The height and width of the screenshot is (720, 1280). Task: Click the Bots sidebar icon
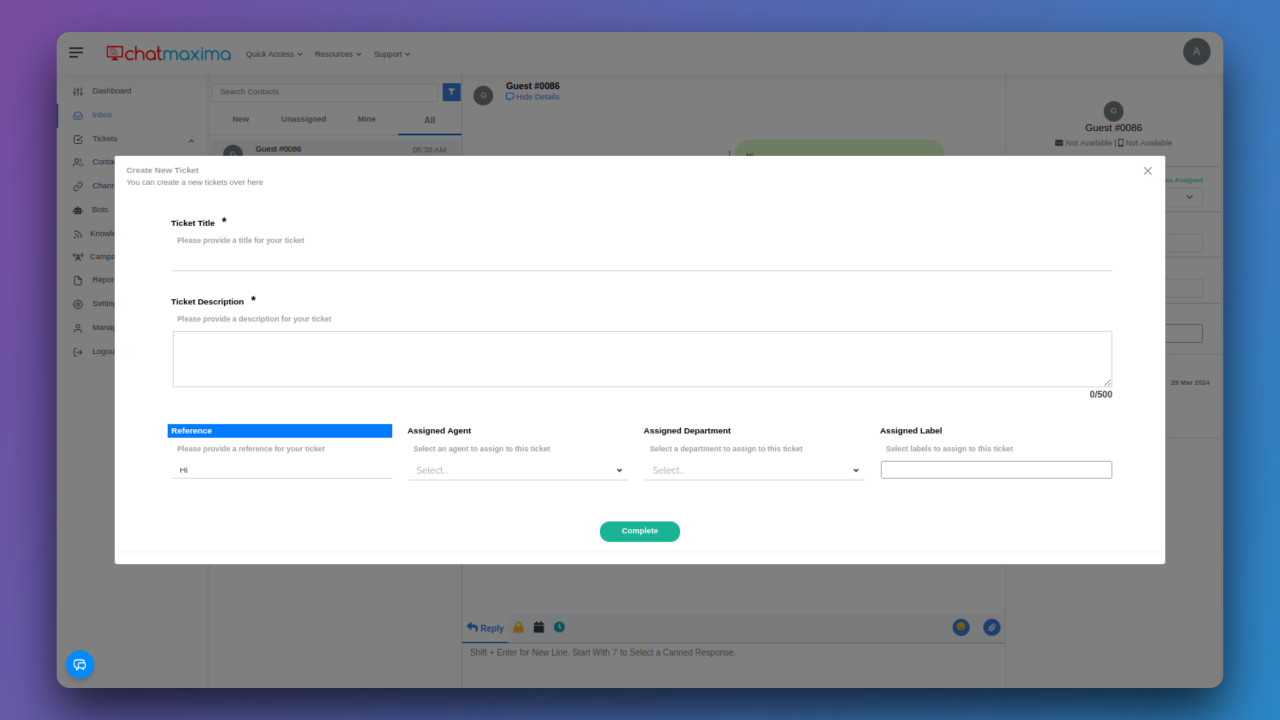(78, 210)
